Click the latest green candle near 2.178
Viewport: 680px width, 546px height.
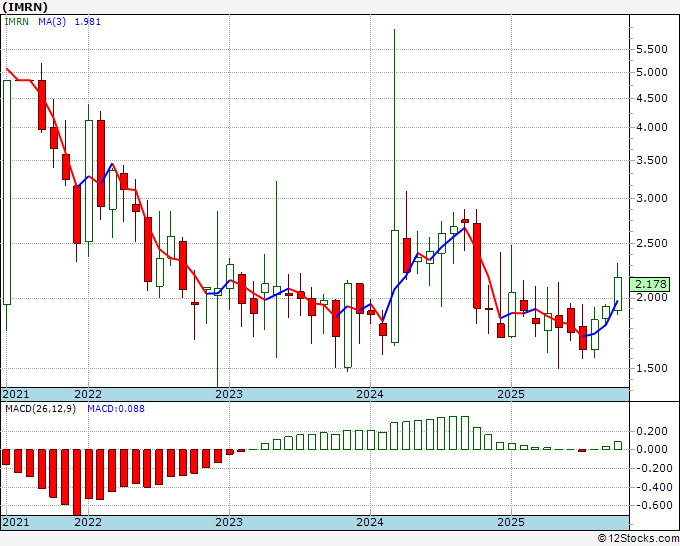pos(618,294)
